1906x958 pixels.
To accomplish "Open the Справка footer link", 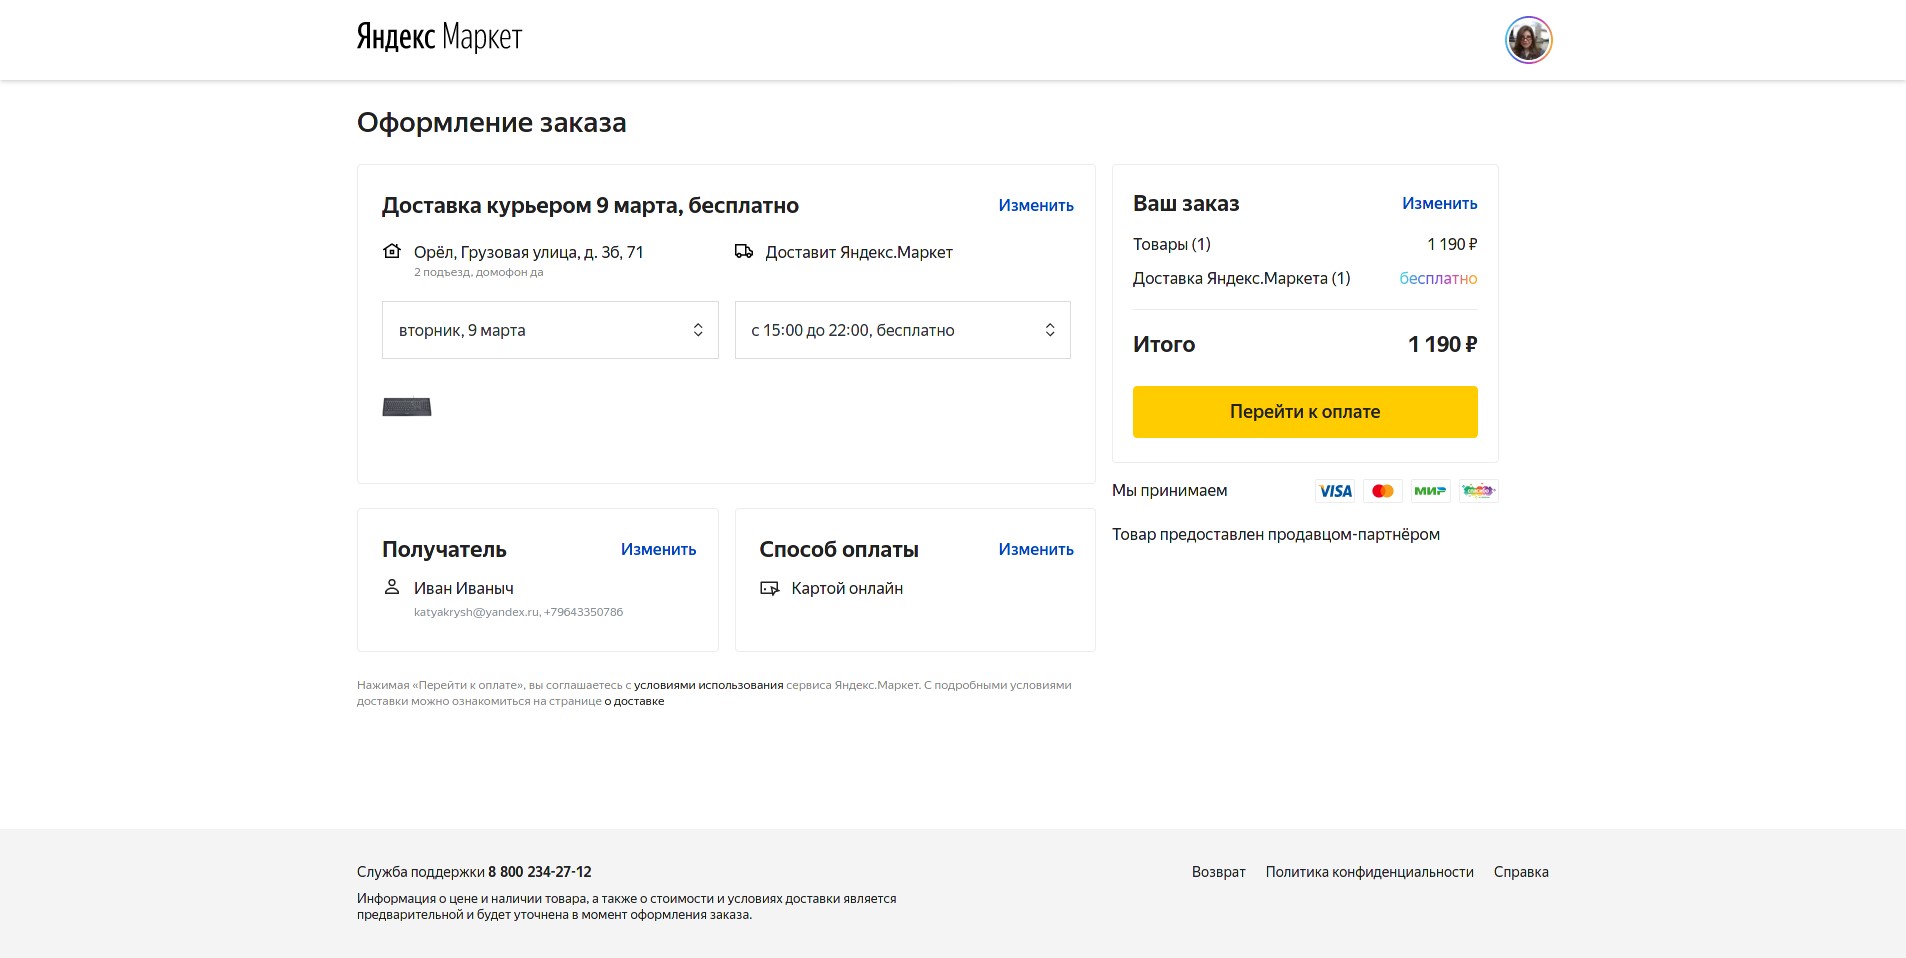I will pyautogui.click(x=1521, y=872).
